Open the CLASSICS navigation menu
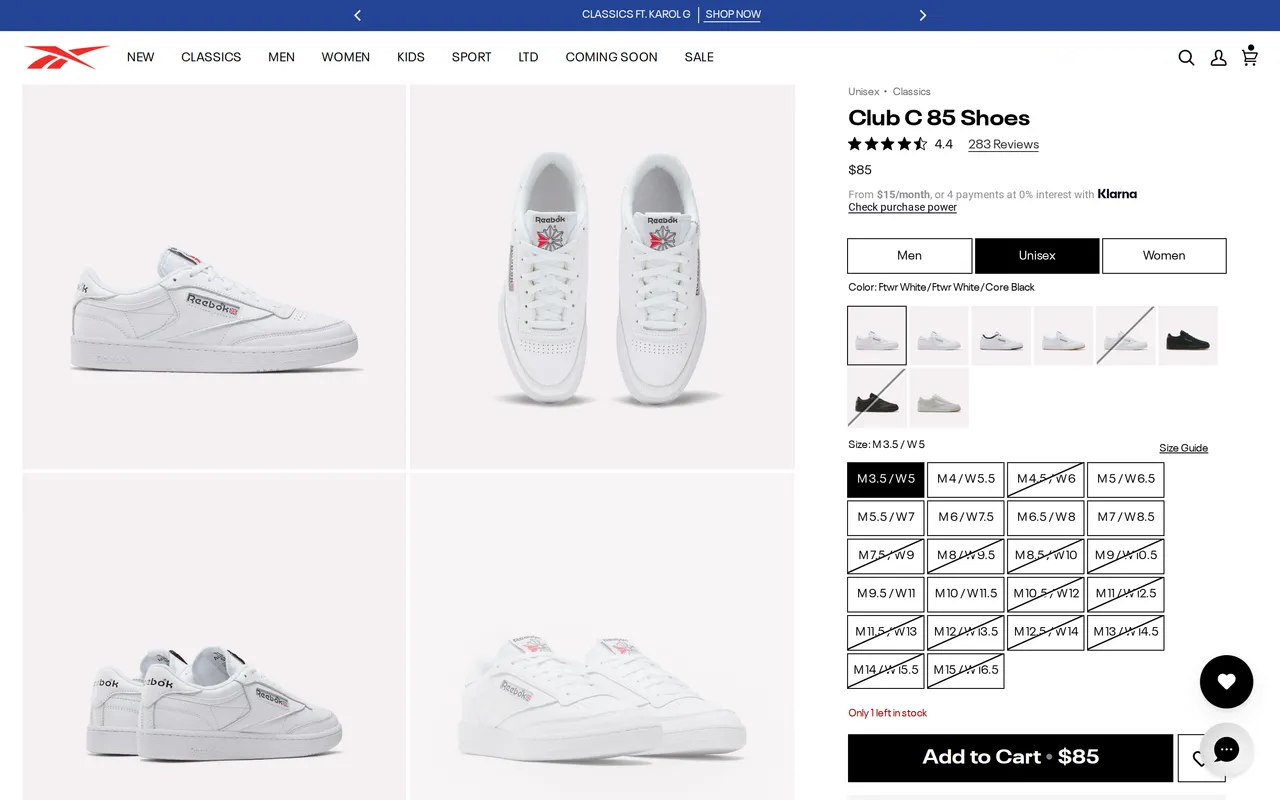The image size is (1280, 800). pos(211,57)
